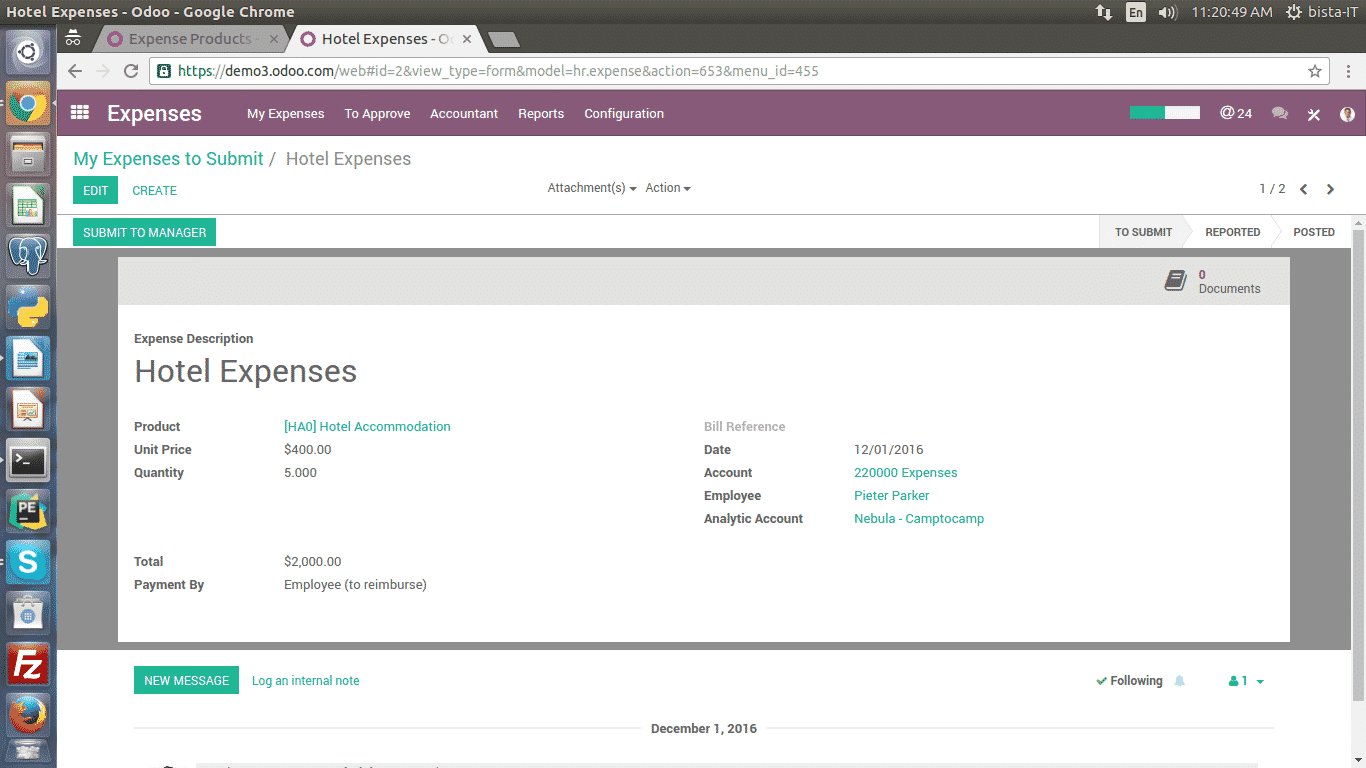Open Chrome's three-dot menu
1366x768 pixels.
tap(1346, 71)
